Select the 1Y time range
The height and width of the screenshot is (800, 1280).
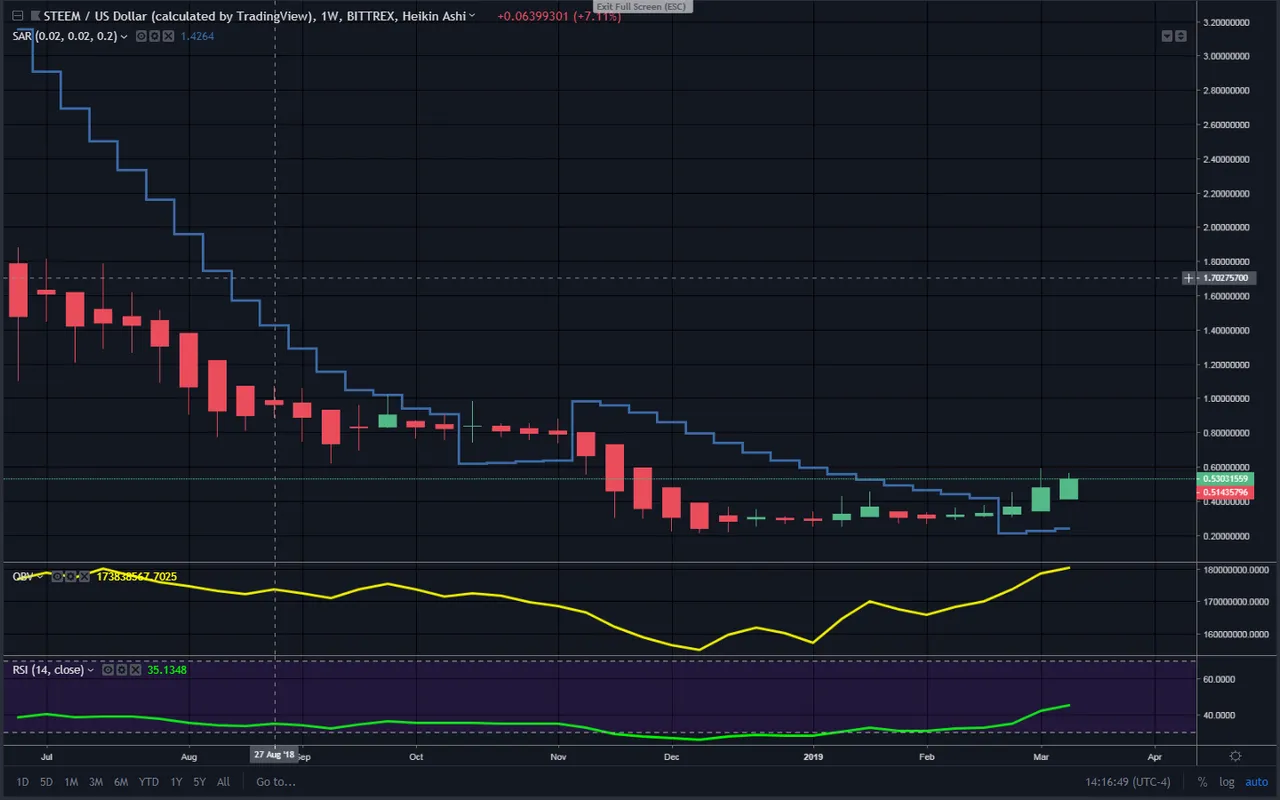[176, 782]
